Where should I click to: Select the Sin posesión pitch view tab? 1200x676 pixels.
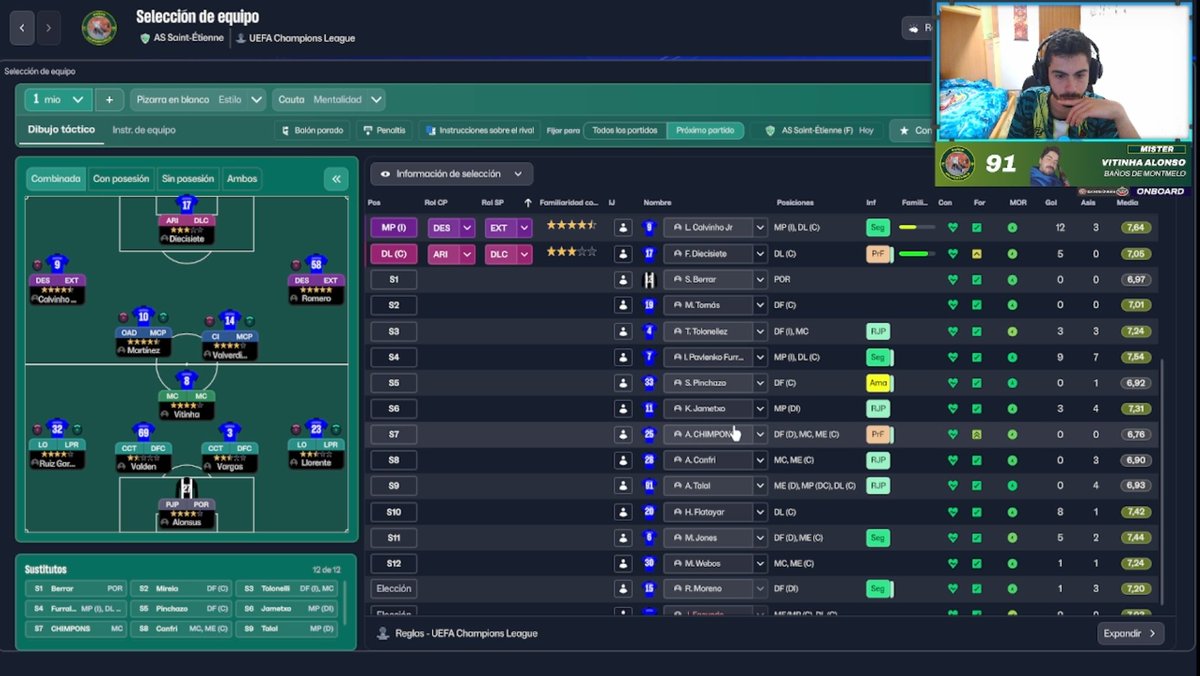(188, 179)
